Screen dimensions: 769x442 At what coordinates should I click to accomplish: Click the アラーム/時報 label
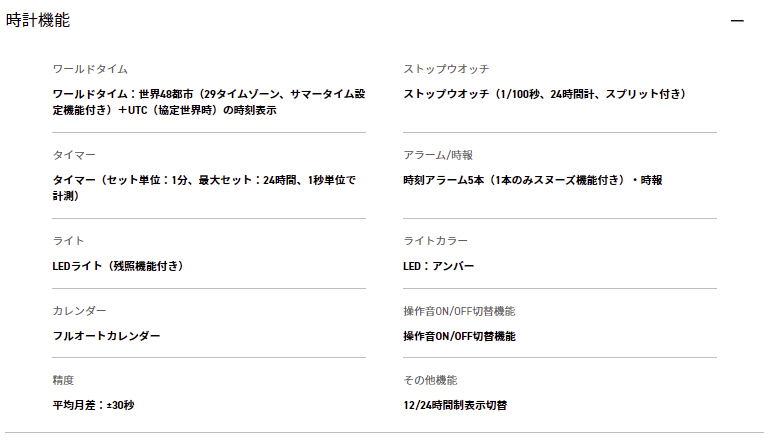(x=438, y=156)
